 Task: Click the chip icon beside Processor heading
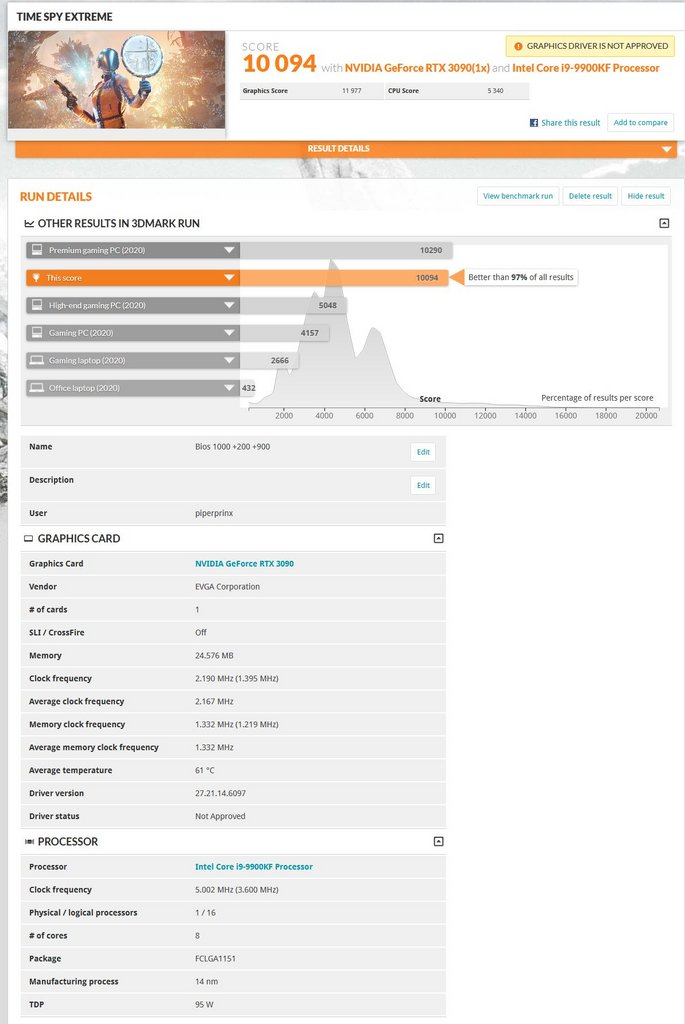[29, 842]
